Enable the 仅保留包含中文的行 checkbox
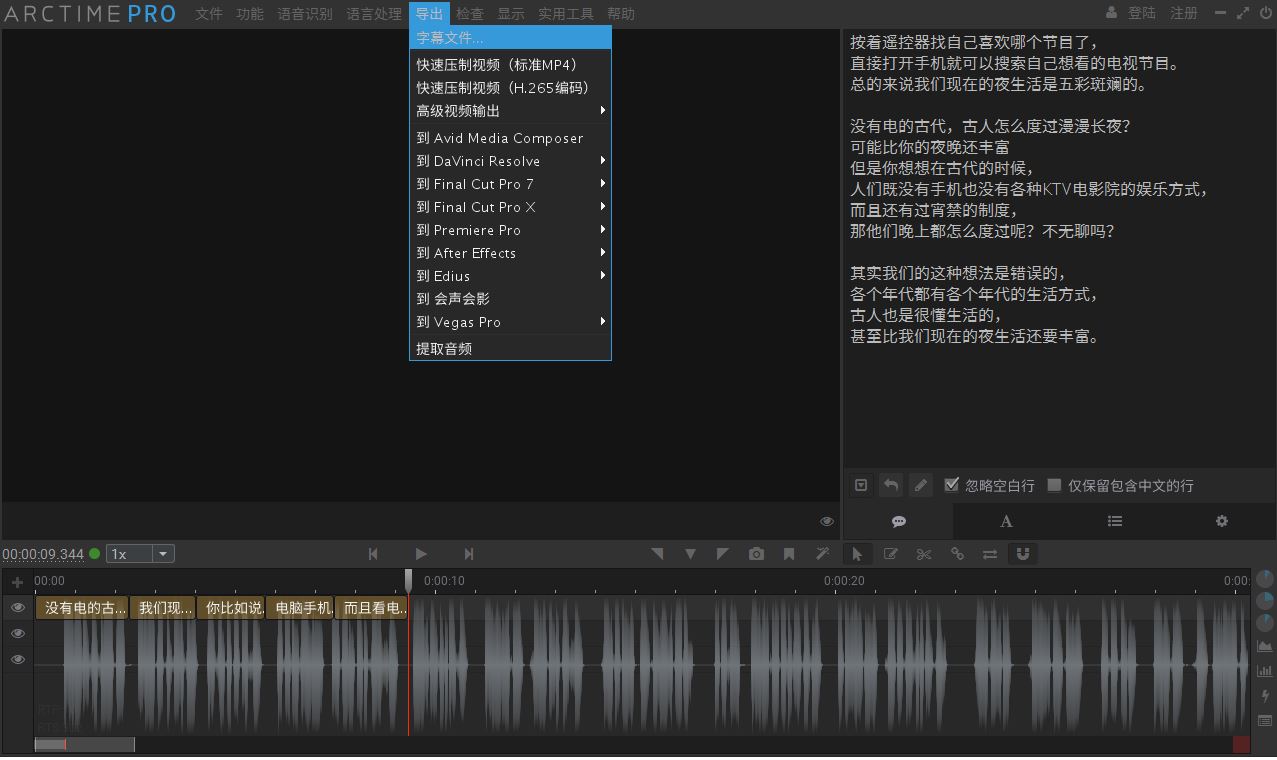 [1054, 485]
